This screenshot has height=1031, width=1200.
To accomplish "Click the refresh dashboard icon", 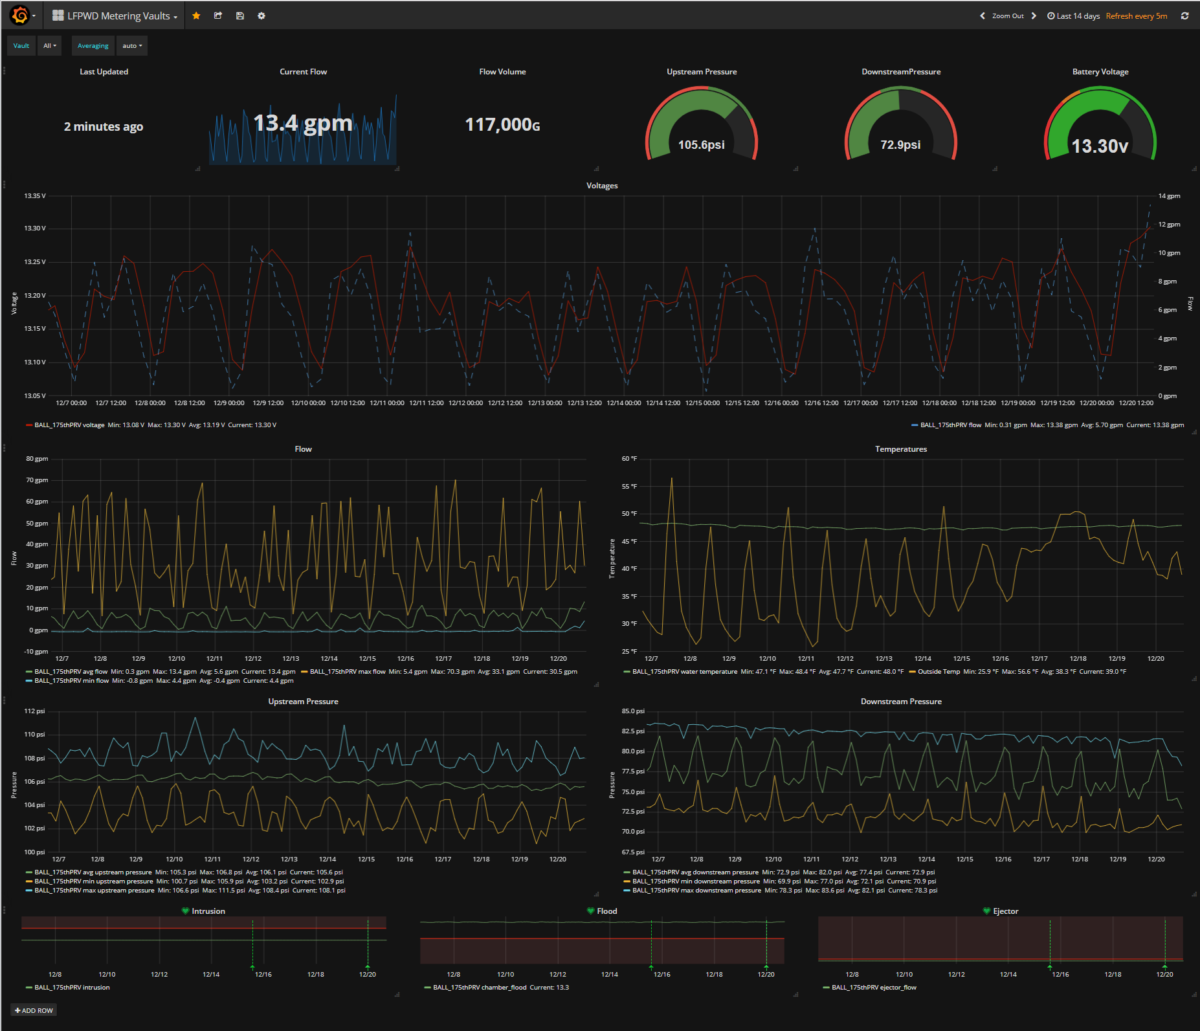I will point(1183,16).
